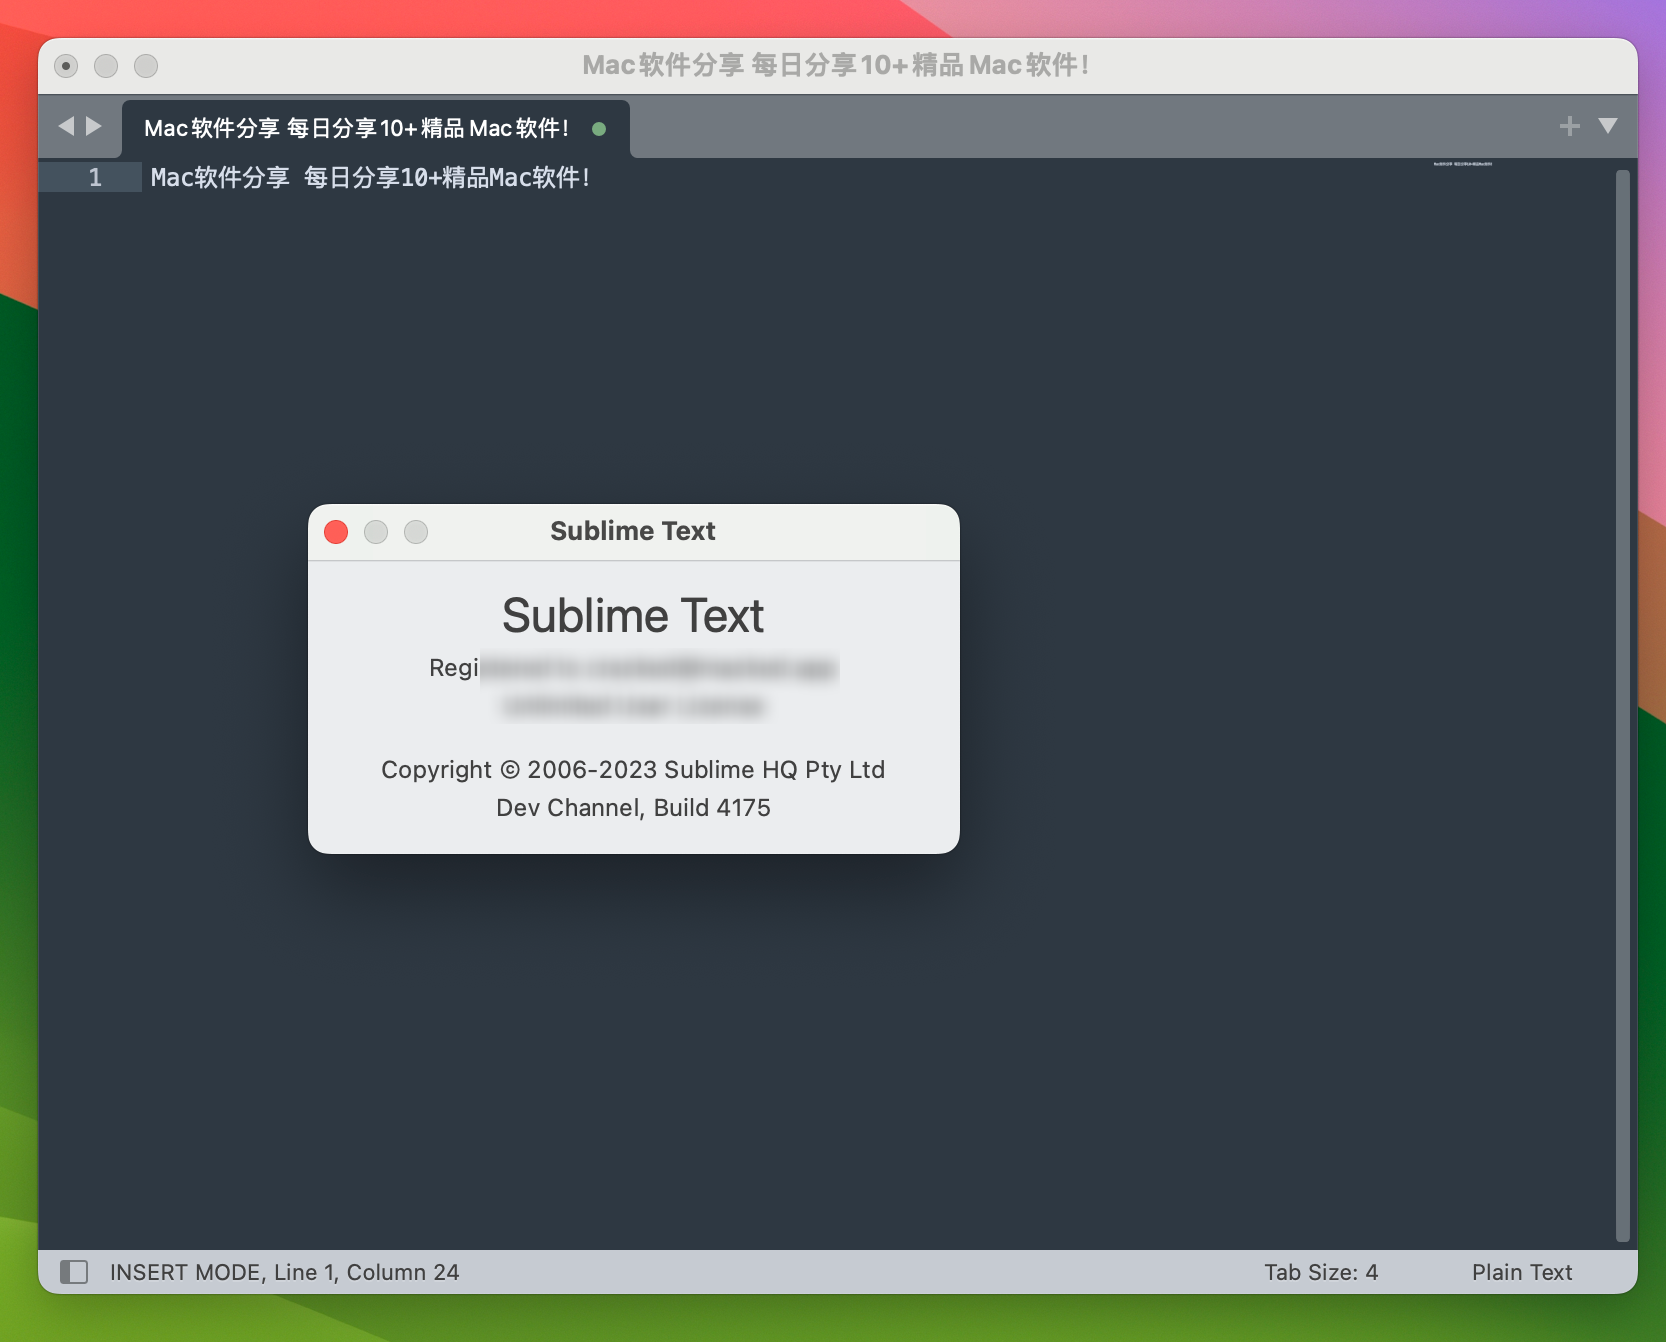Click line number 1 in the editor gutter
1666x1342 pixels.
[95, 177]
